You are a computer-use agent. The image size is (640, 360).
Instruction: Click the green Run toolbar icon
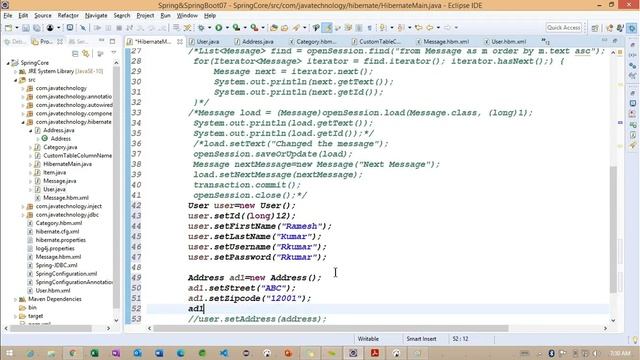(219, 28)
